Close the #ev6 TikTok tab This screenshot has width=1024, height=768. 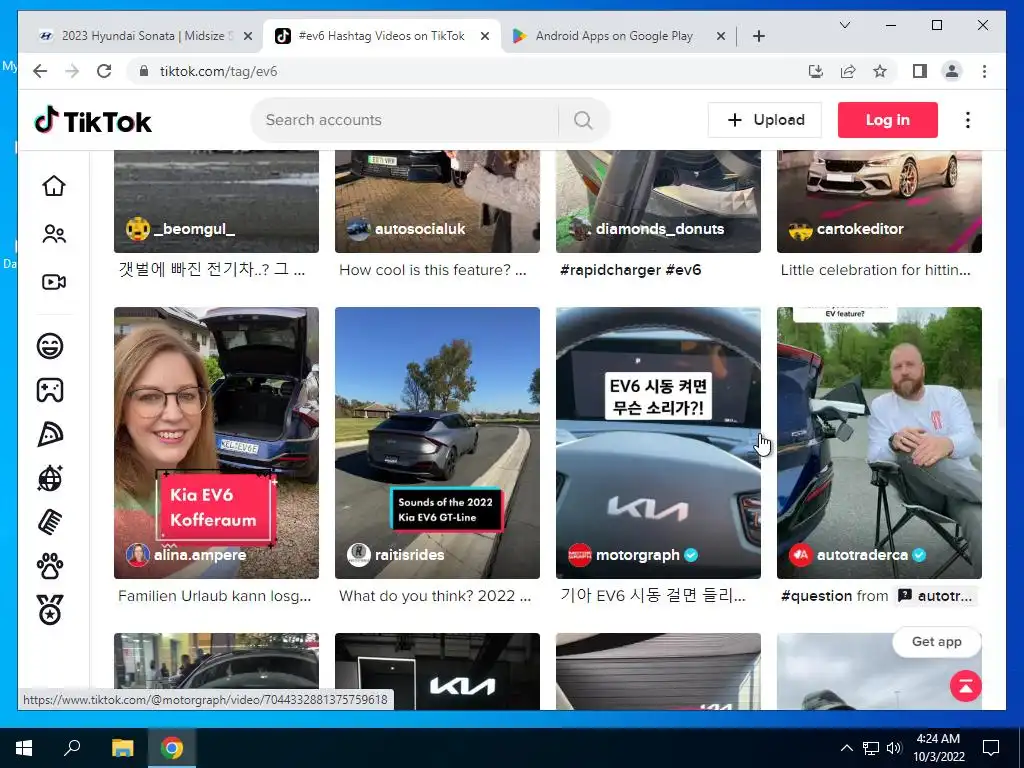485,36
